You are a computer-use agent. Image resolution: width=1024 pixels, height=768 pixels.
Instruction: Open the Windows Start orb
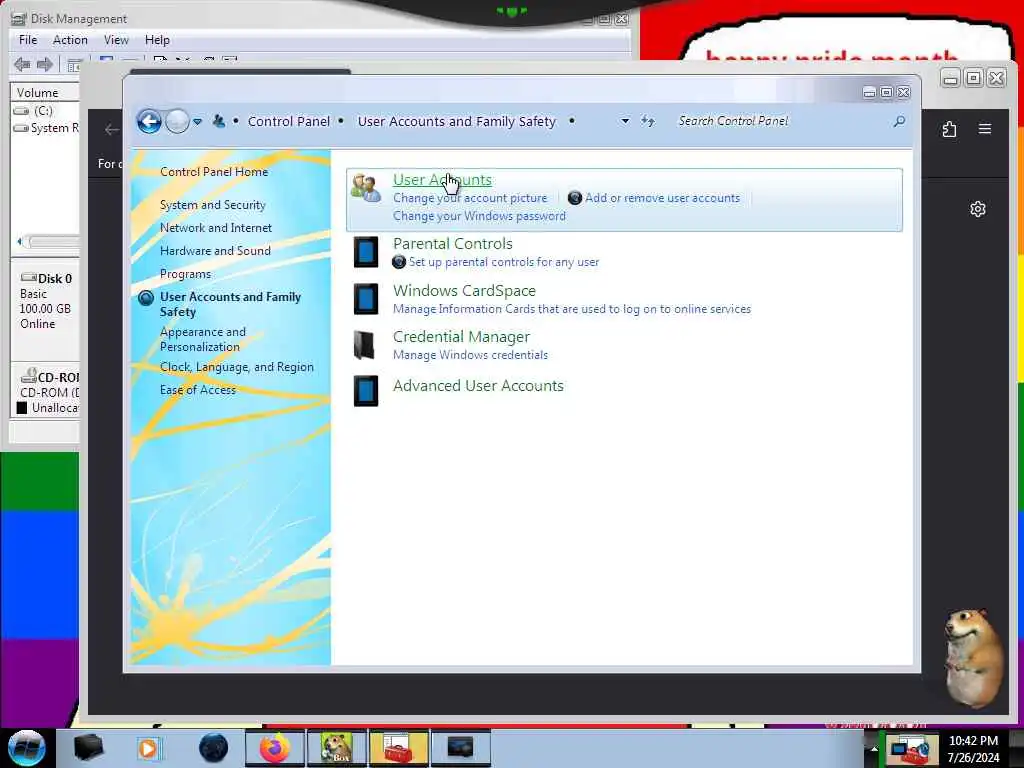26,748
